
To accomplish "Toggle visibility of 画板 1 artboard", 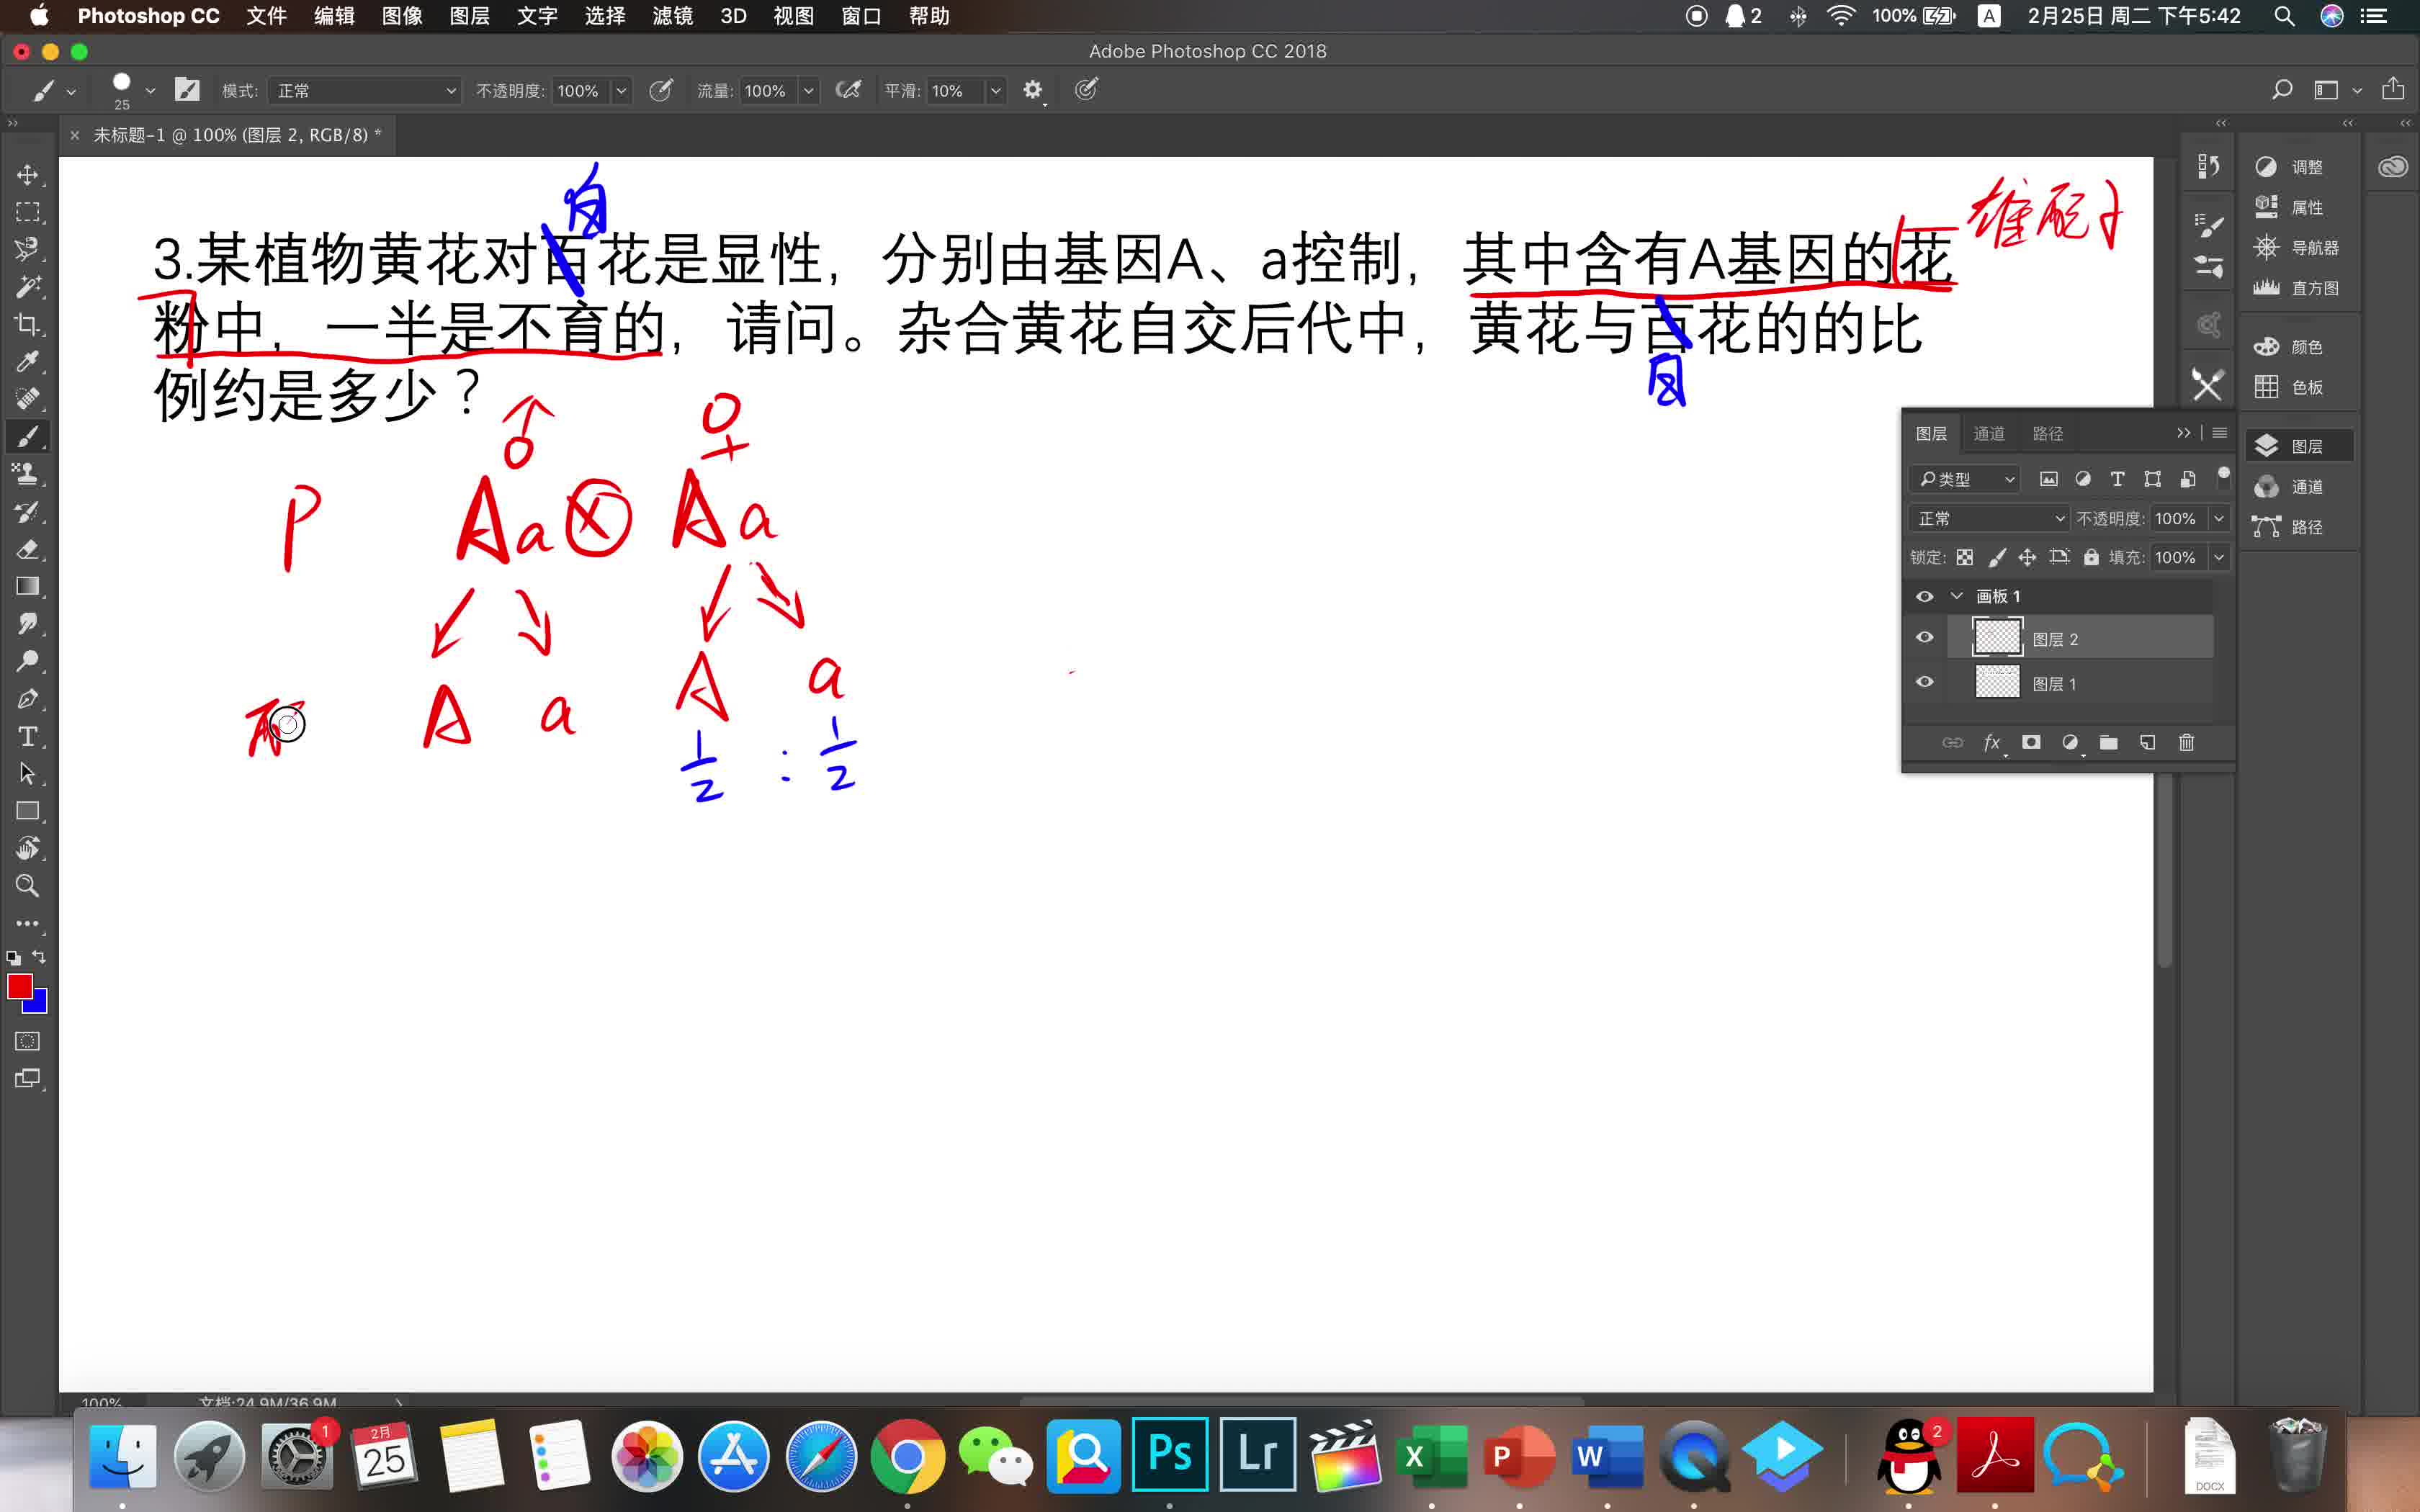I will [1924, 596].
